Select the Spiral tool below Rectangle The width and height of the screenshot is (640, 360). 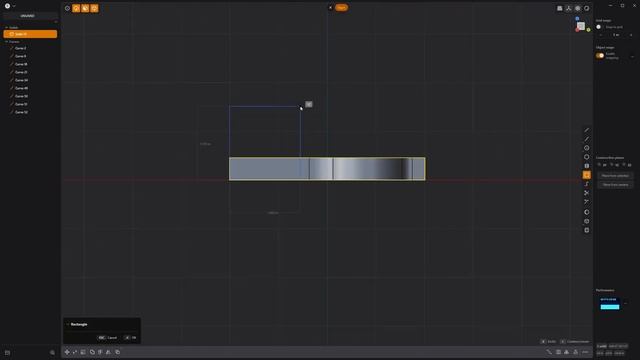click(587, 184)
